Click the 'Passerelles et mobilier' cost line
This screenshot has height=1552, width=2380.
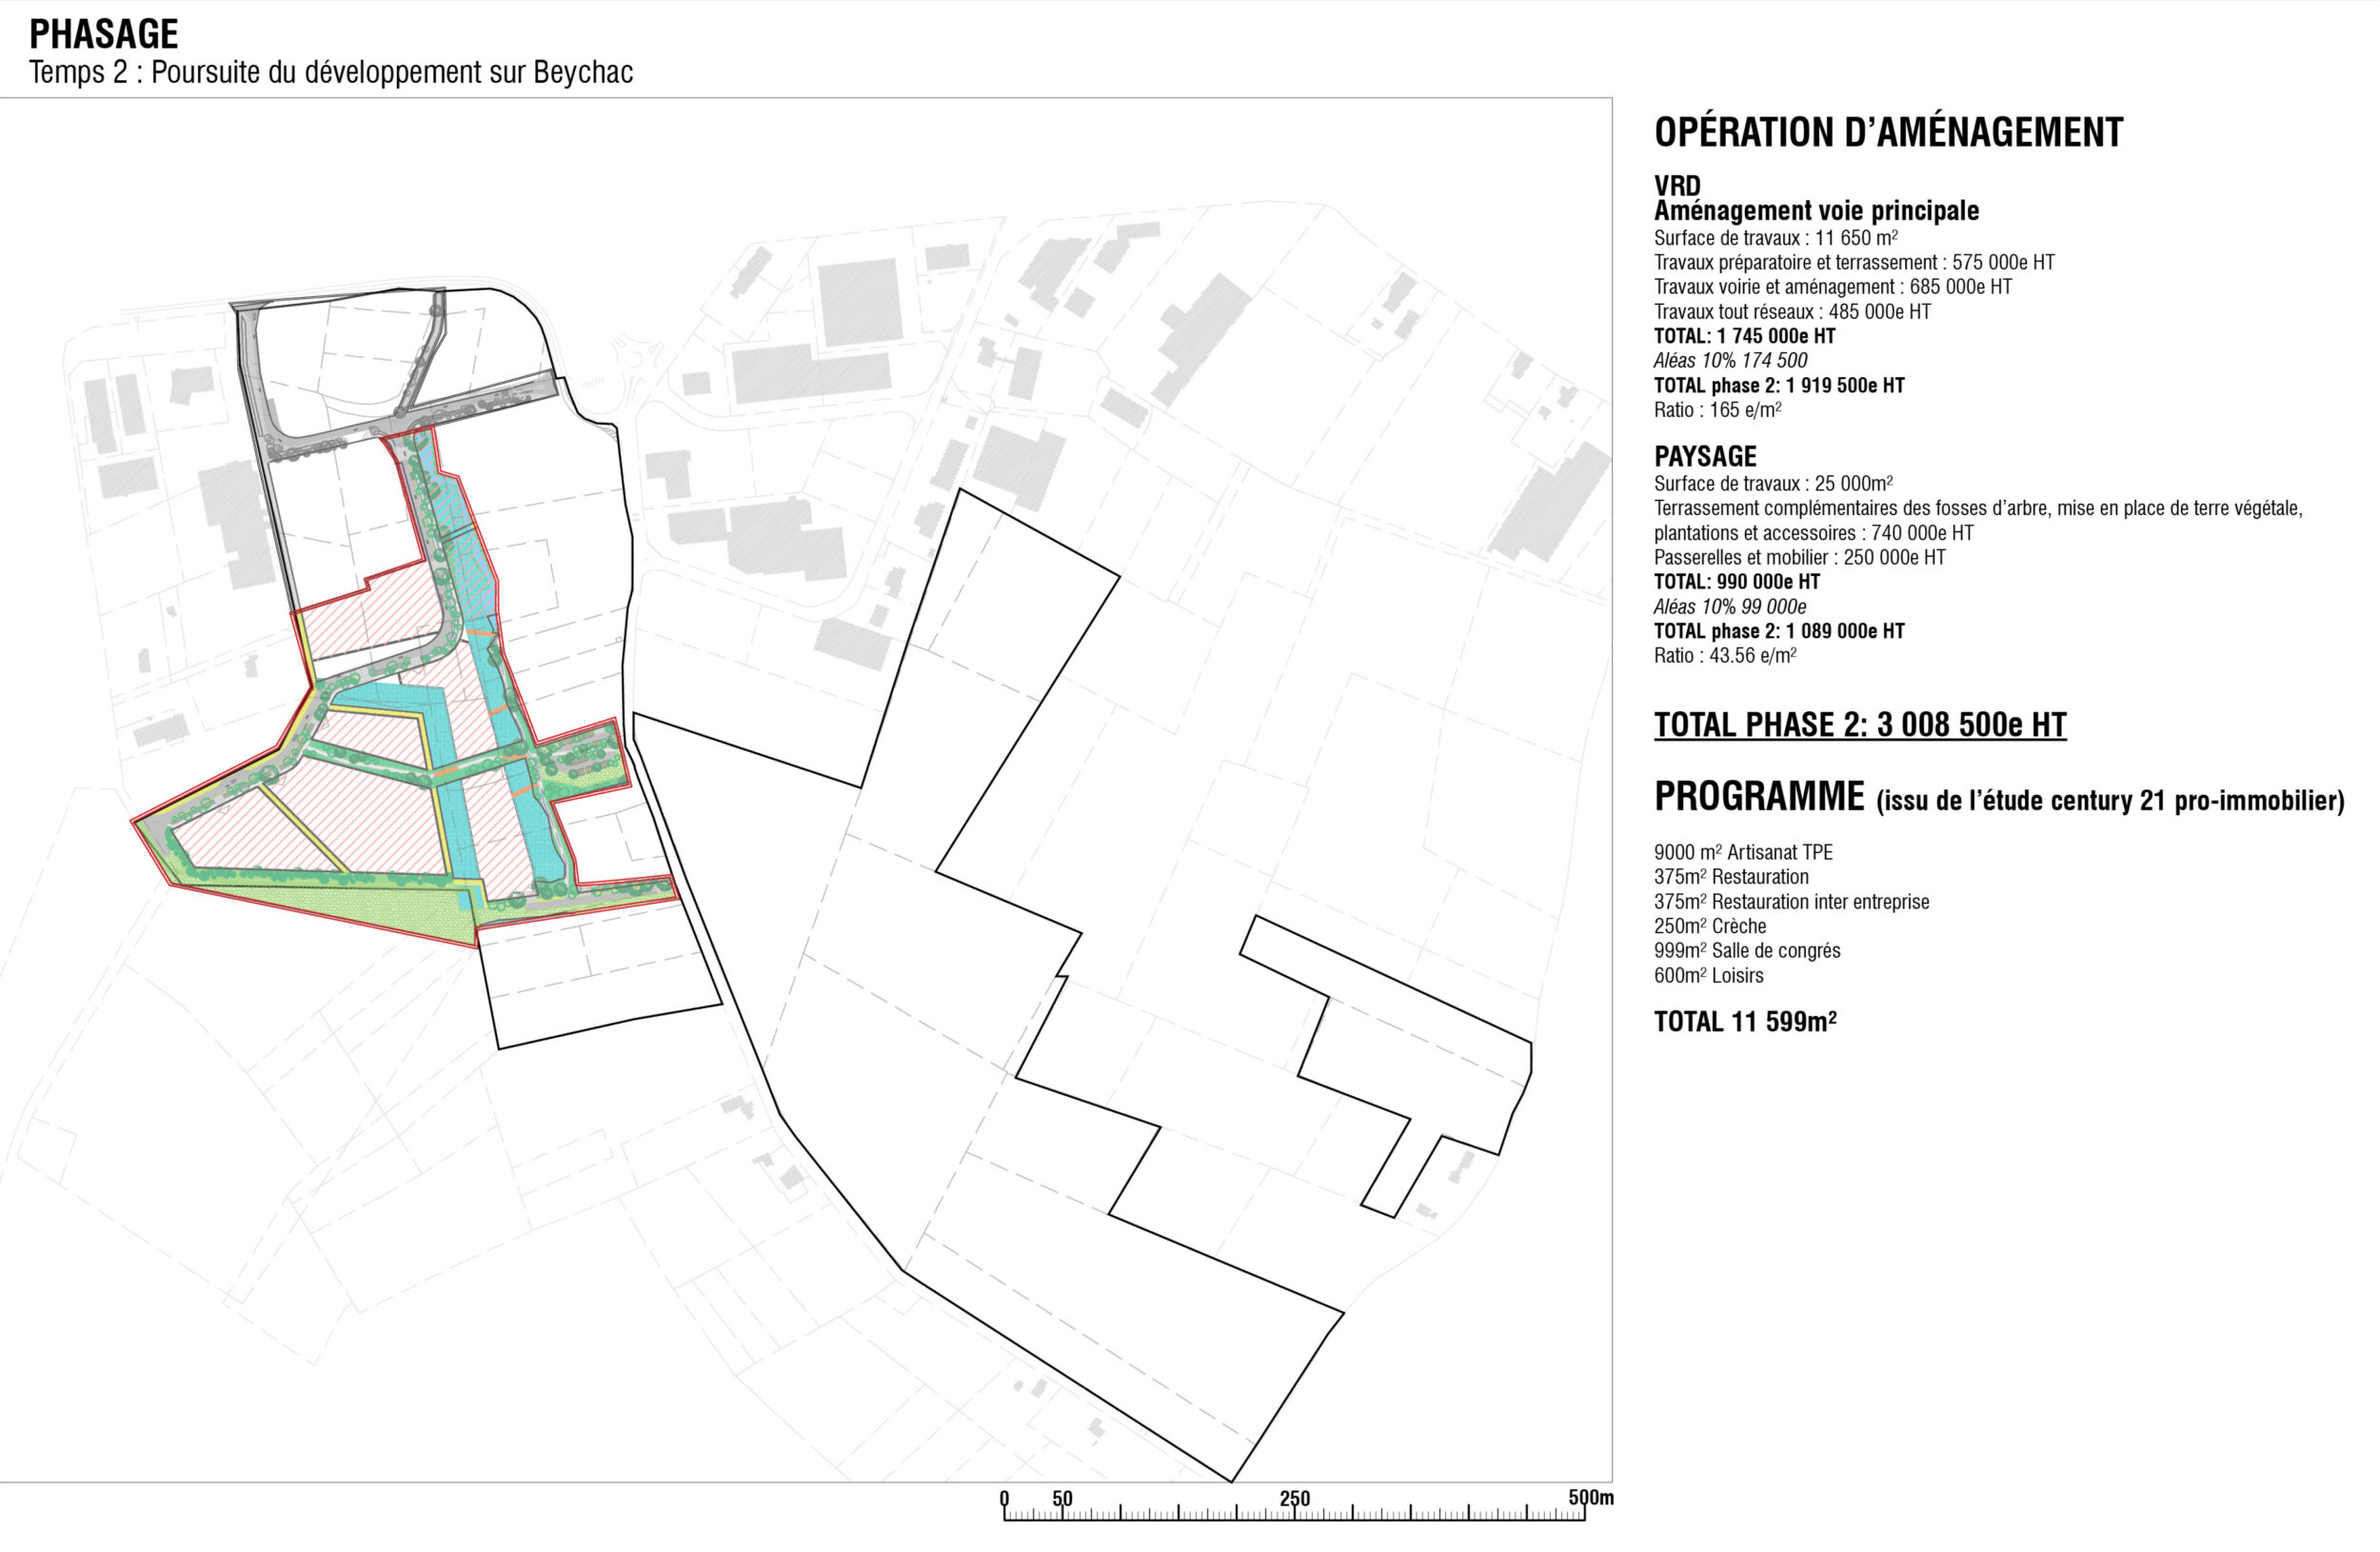(x=1799, y=557)
